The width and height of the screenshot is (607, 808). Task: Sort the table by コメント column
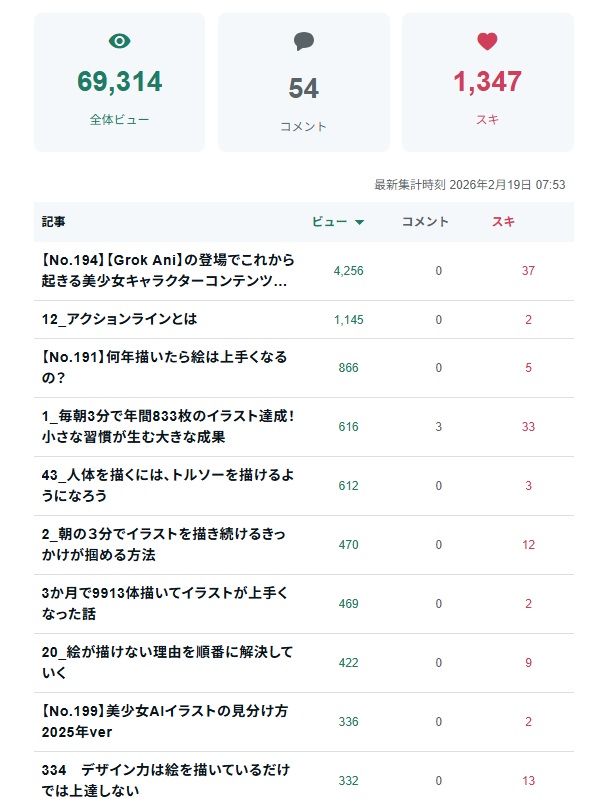[x=425, y=222]
